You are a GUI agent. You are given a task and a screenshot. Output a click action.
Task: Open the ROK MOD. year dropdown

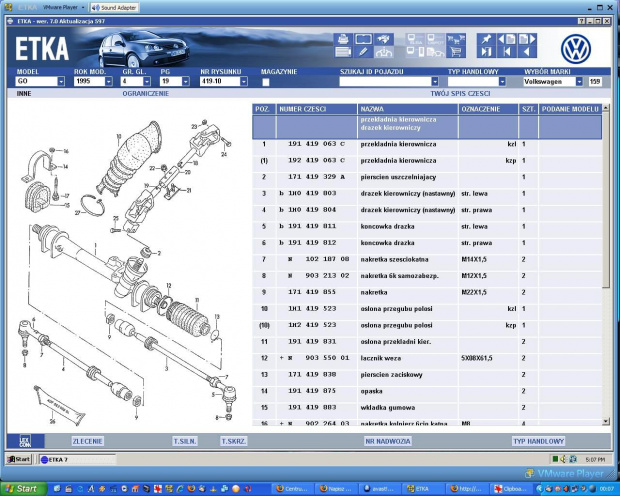(108, 81)
